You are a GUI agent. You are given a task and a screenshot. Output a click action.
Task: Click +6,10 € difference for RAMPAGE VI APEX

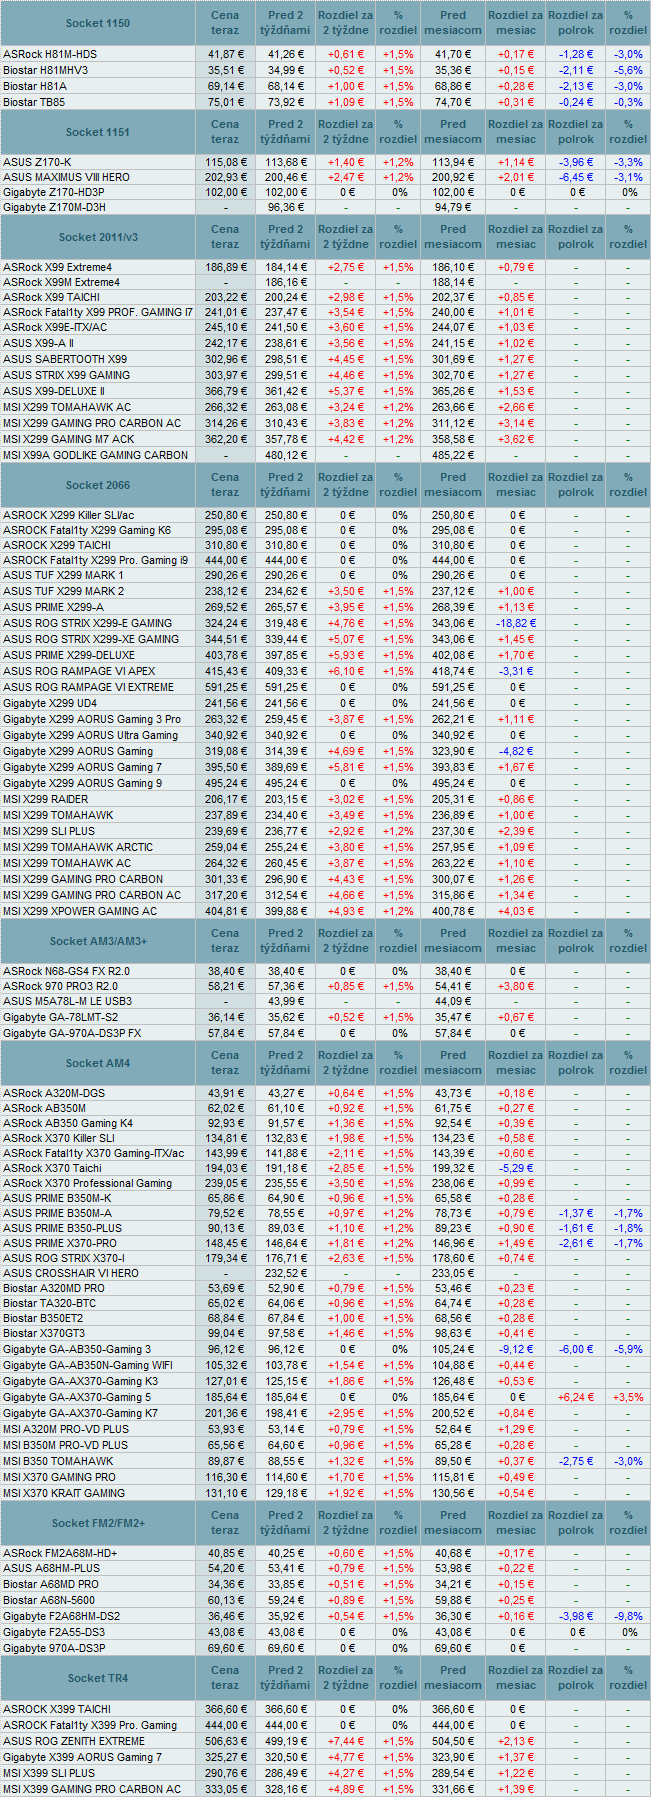[347, 671]
